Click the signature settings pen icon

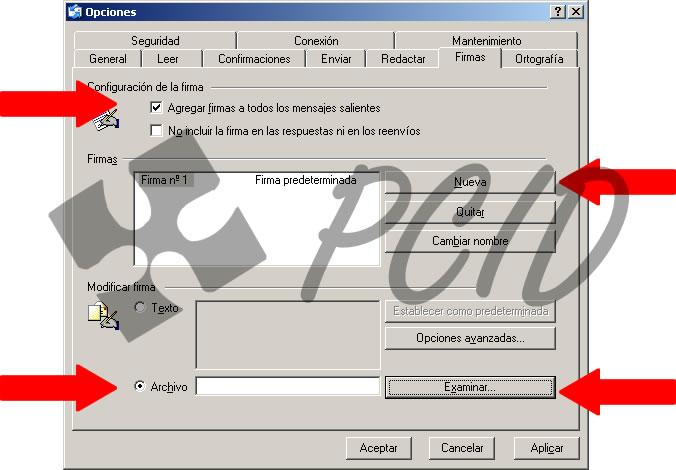105,121
